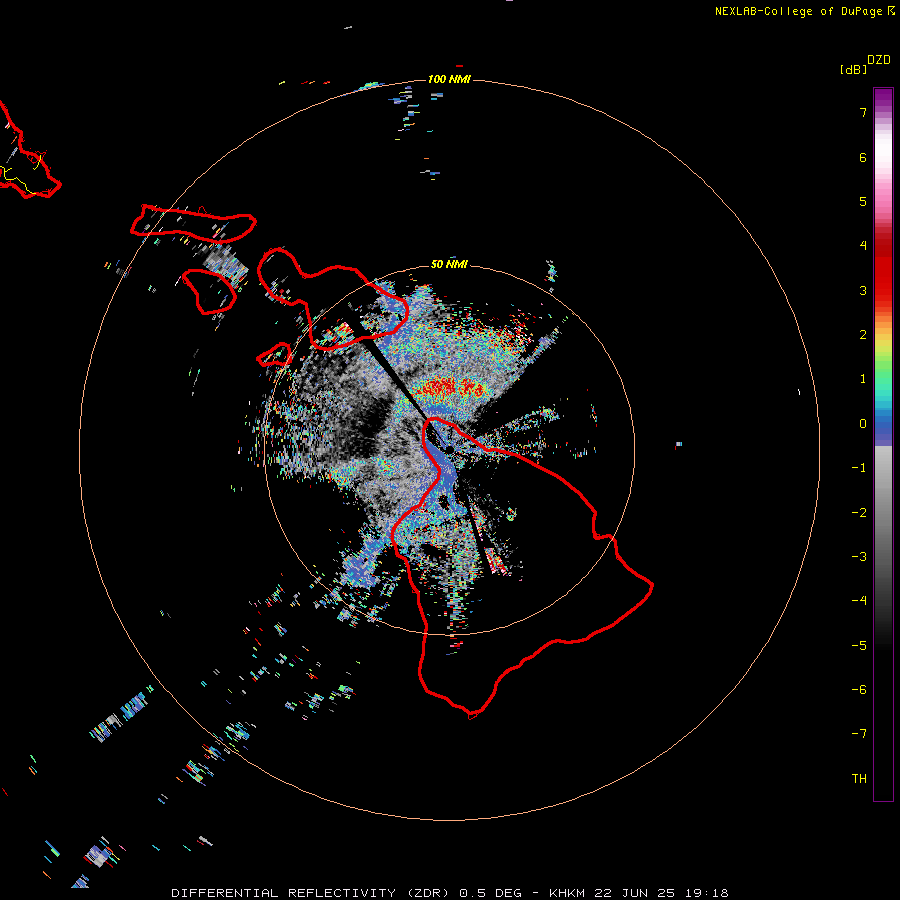The image size is (900, 900).
Task: Click the -6 value on color scale
Action: pyautogui.click(x=859, y=690)
